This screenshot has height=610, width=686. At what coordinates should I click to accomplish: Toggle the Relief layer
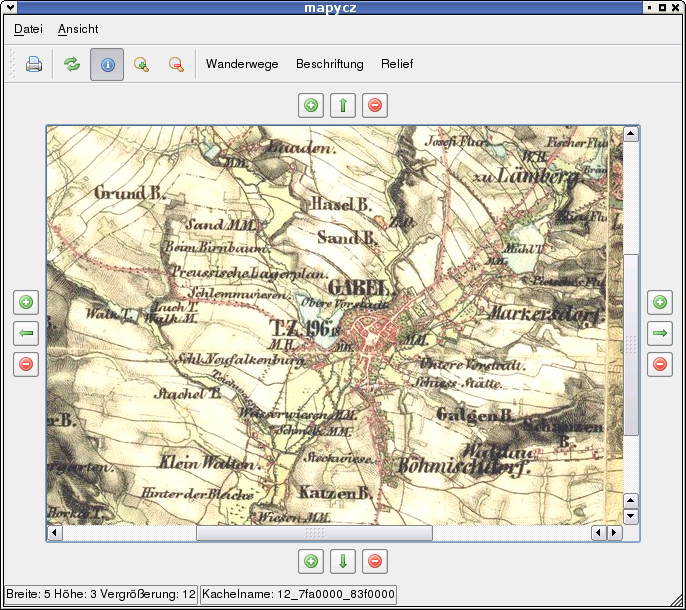[397, 64]
